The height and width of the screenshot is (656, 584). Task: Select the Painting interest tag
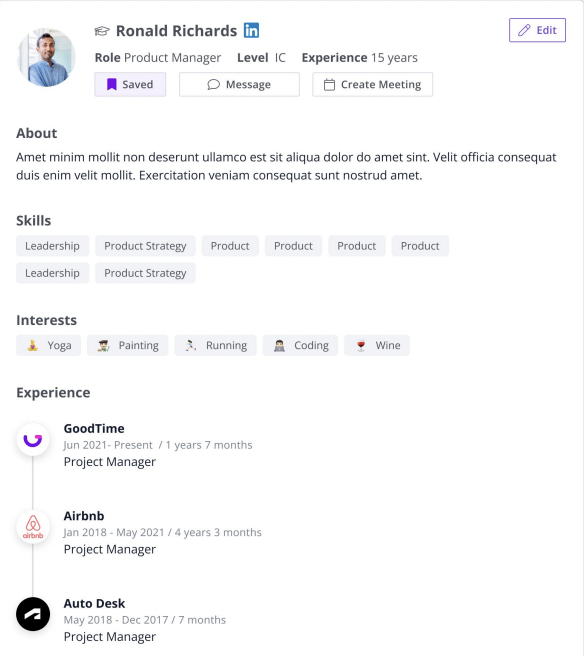(128, 346)
